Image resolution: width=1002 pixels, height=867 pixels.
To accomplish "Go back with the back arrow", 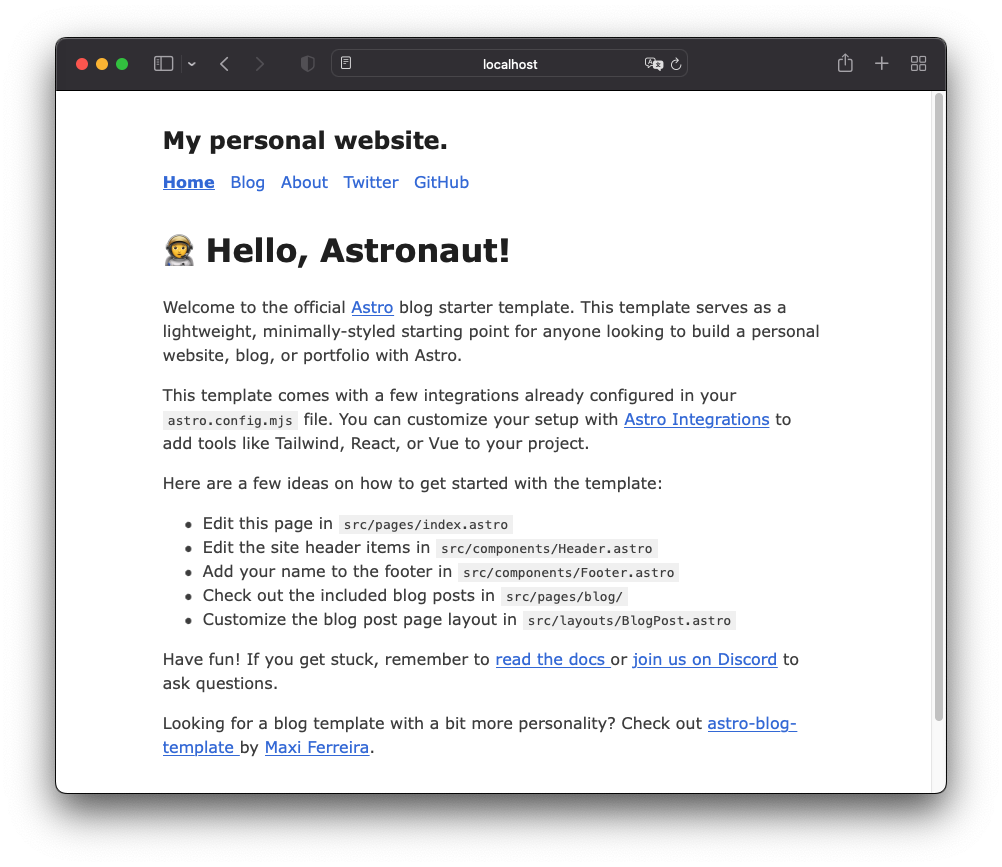I will pos(224,64).
